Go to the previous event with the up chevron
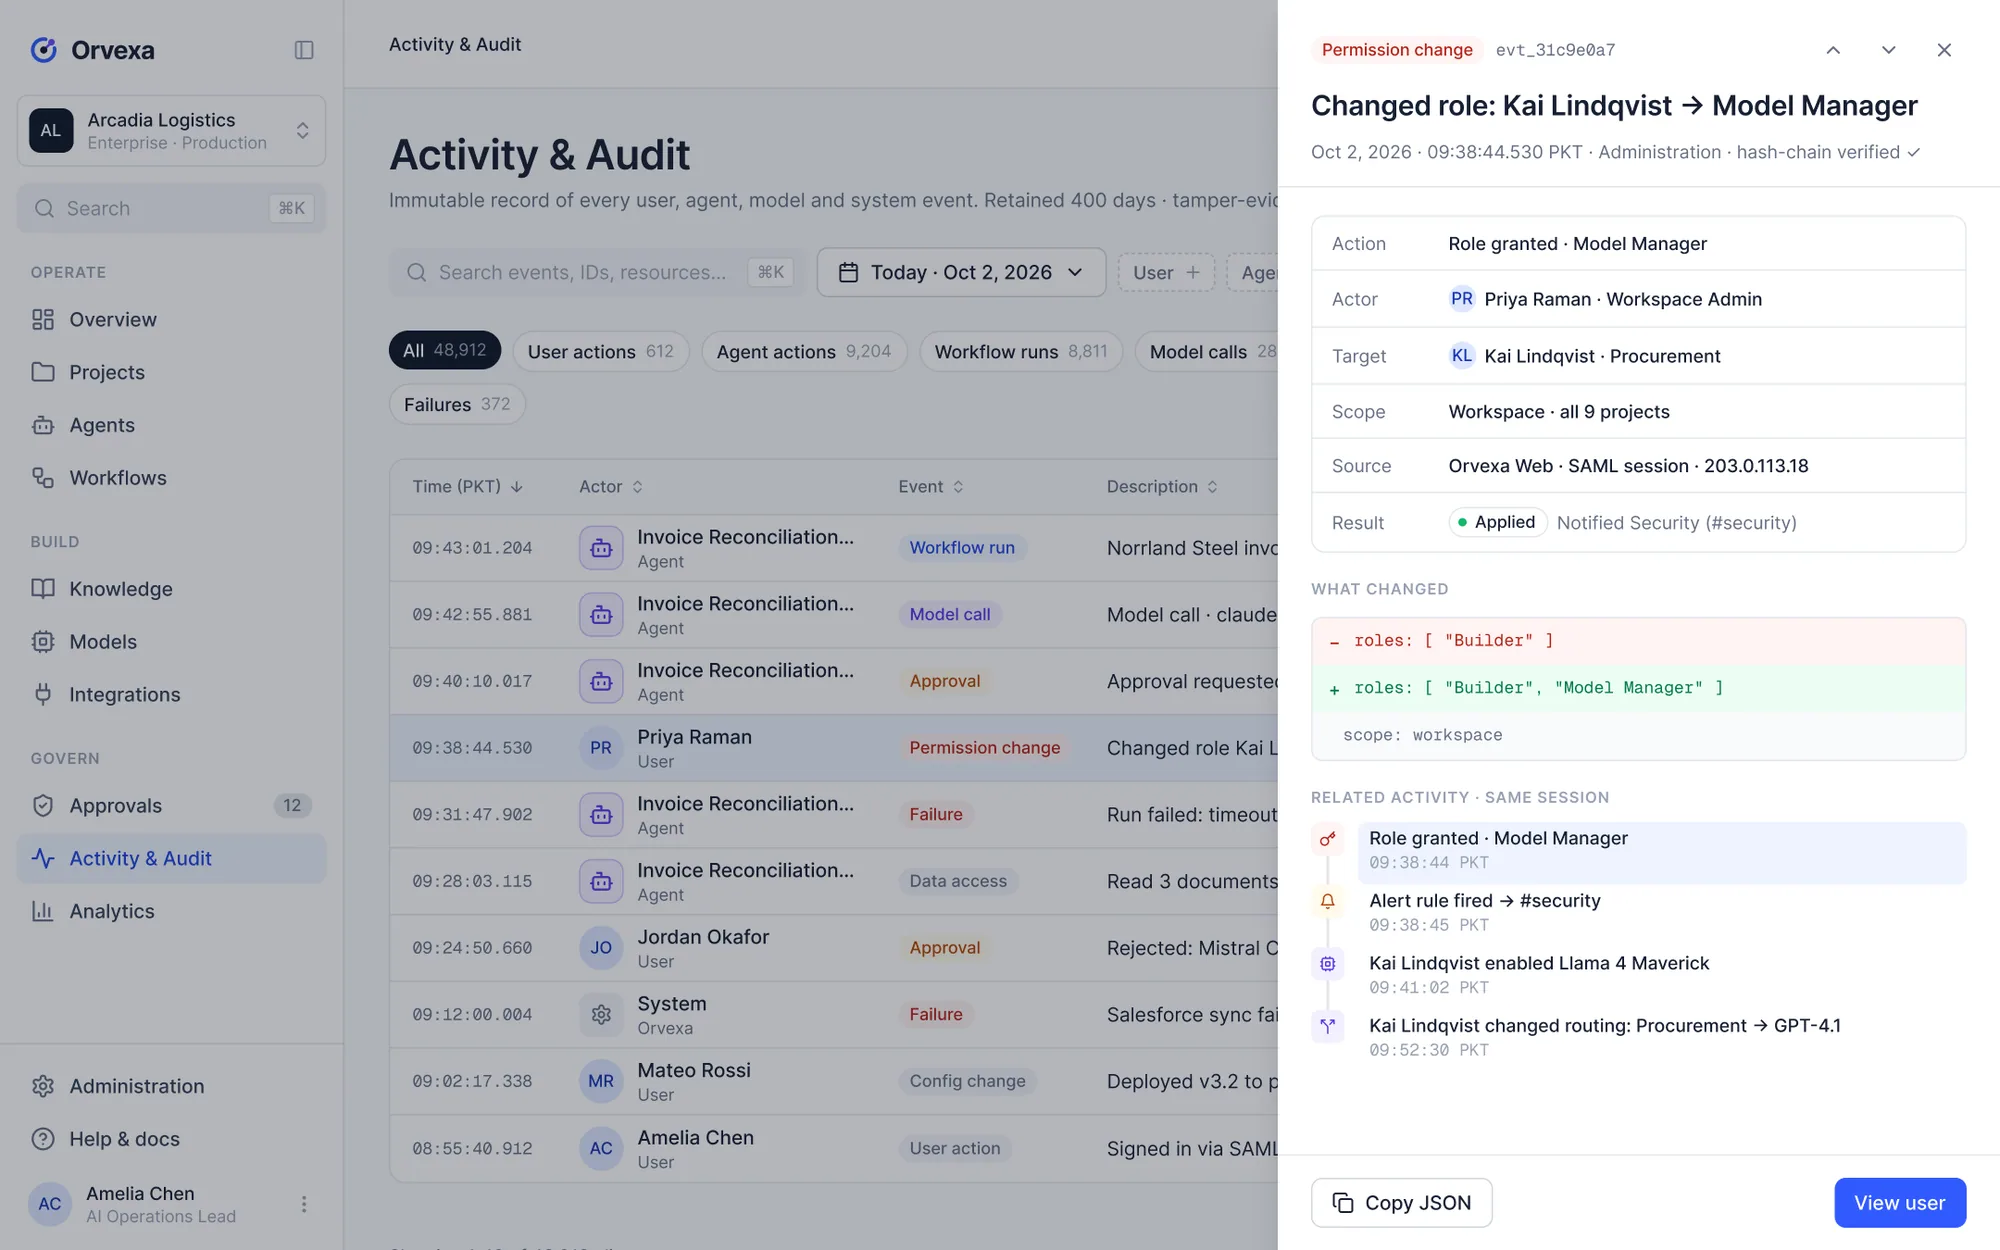 [1833, 50]
